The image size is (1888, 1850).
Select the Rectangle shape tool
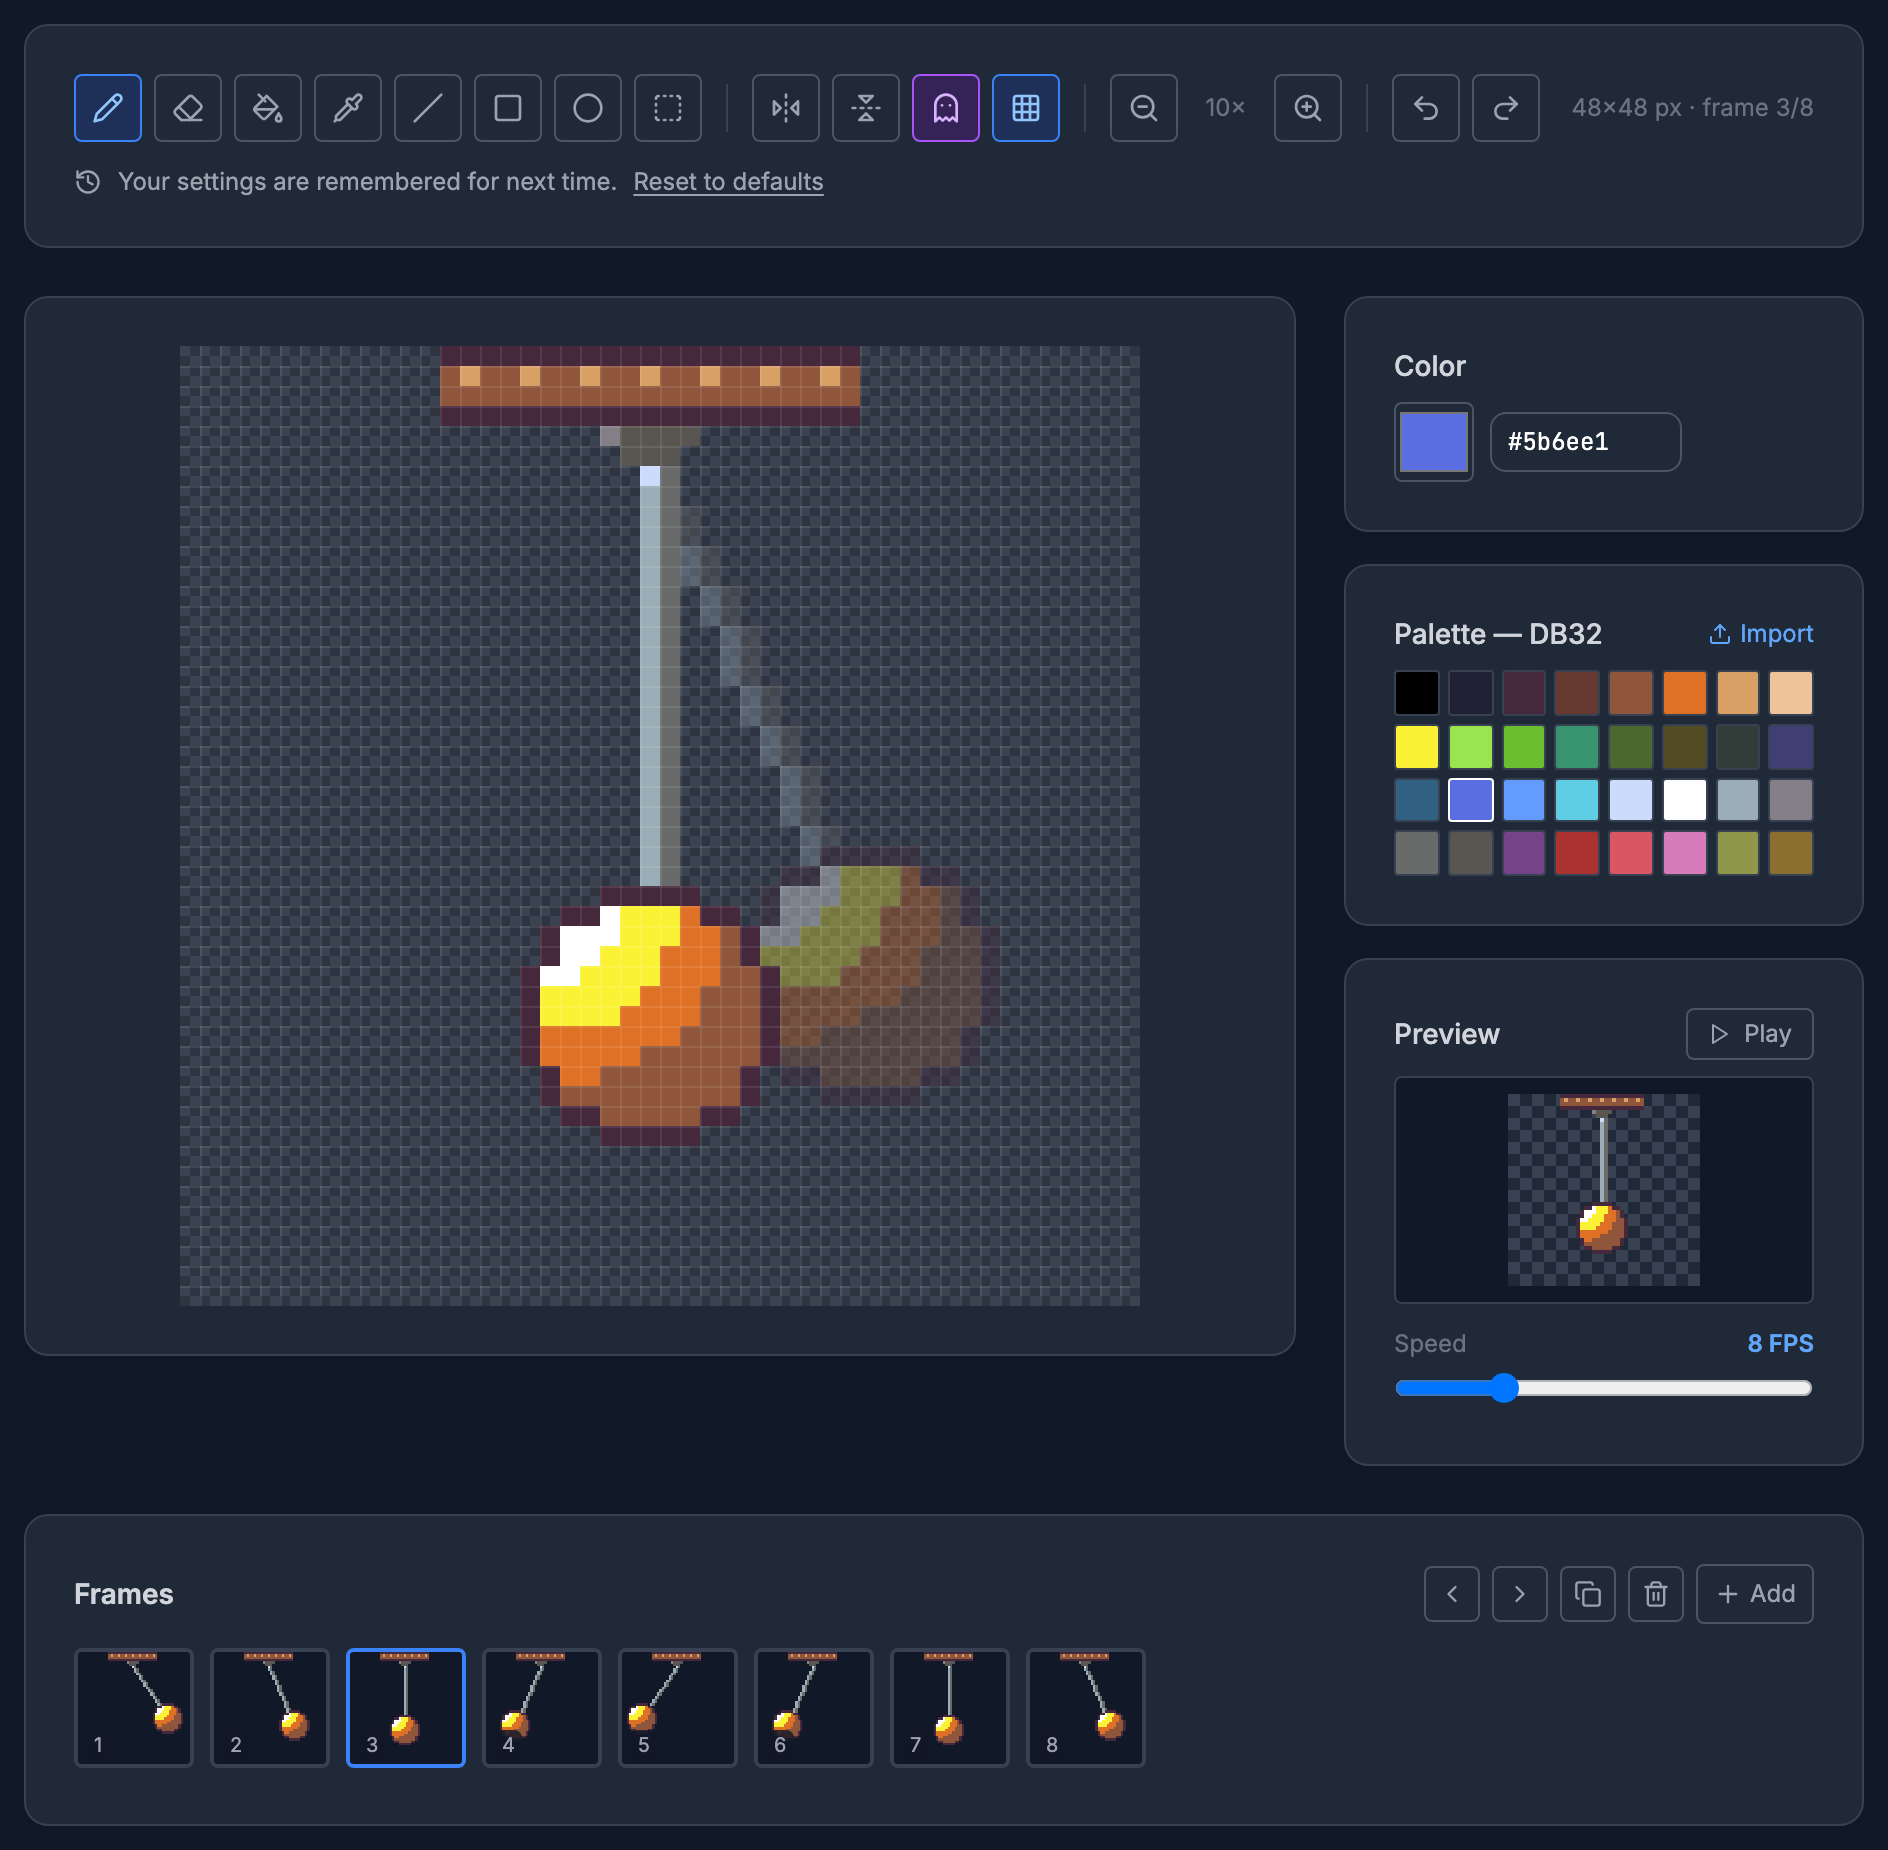tap(508, 108)
